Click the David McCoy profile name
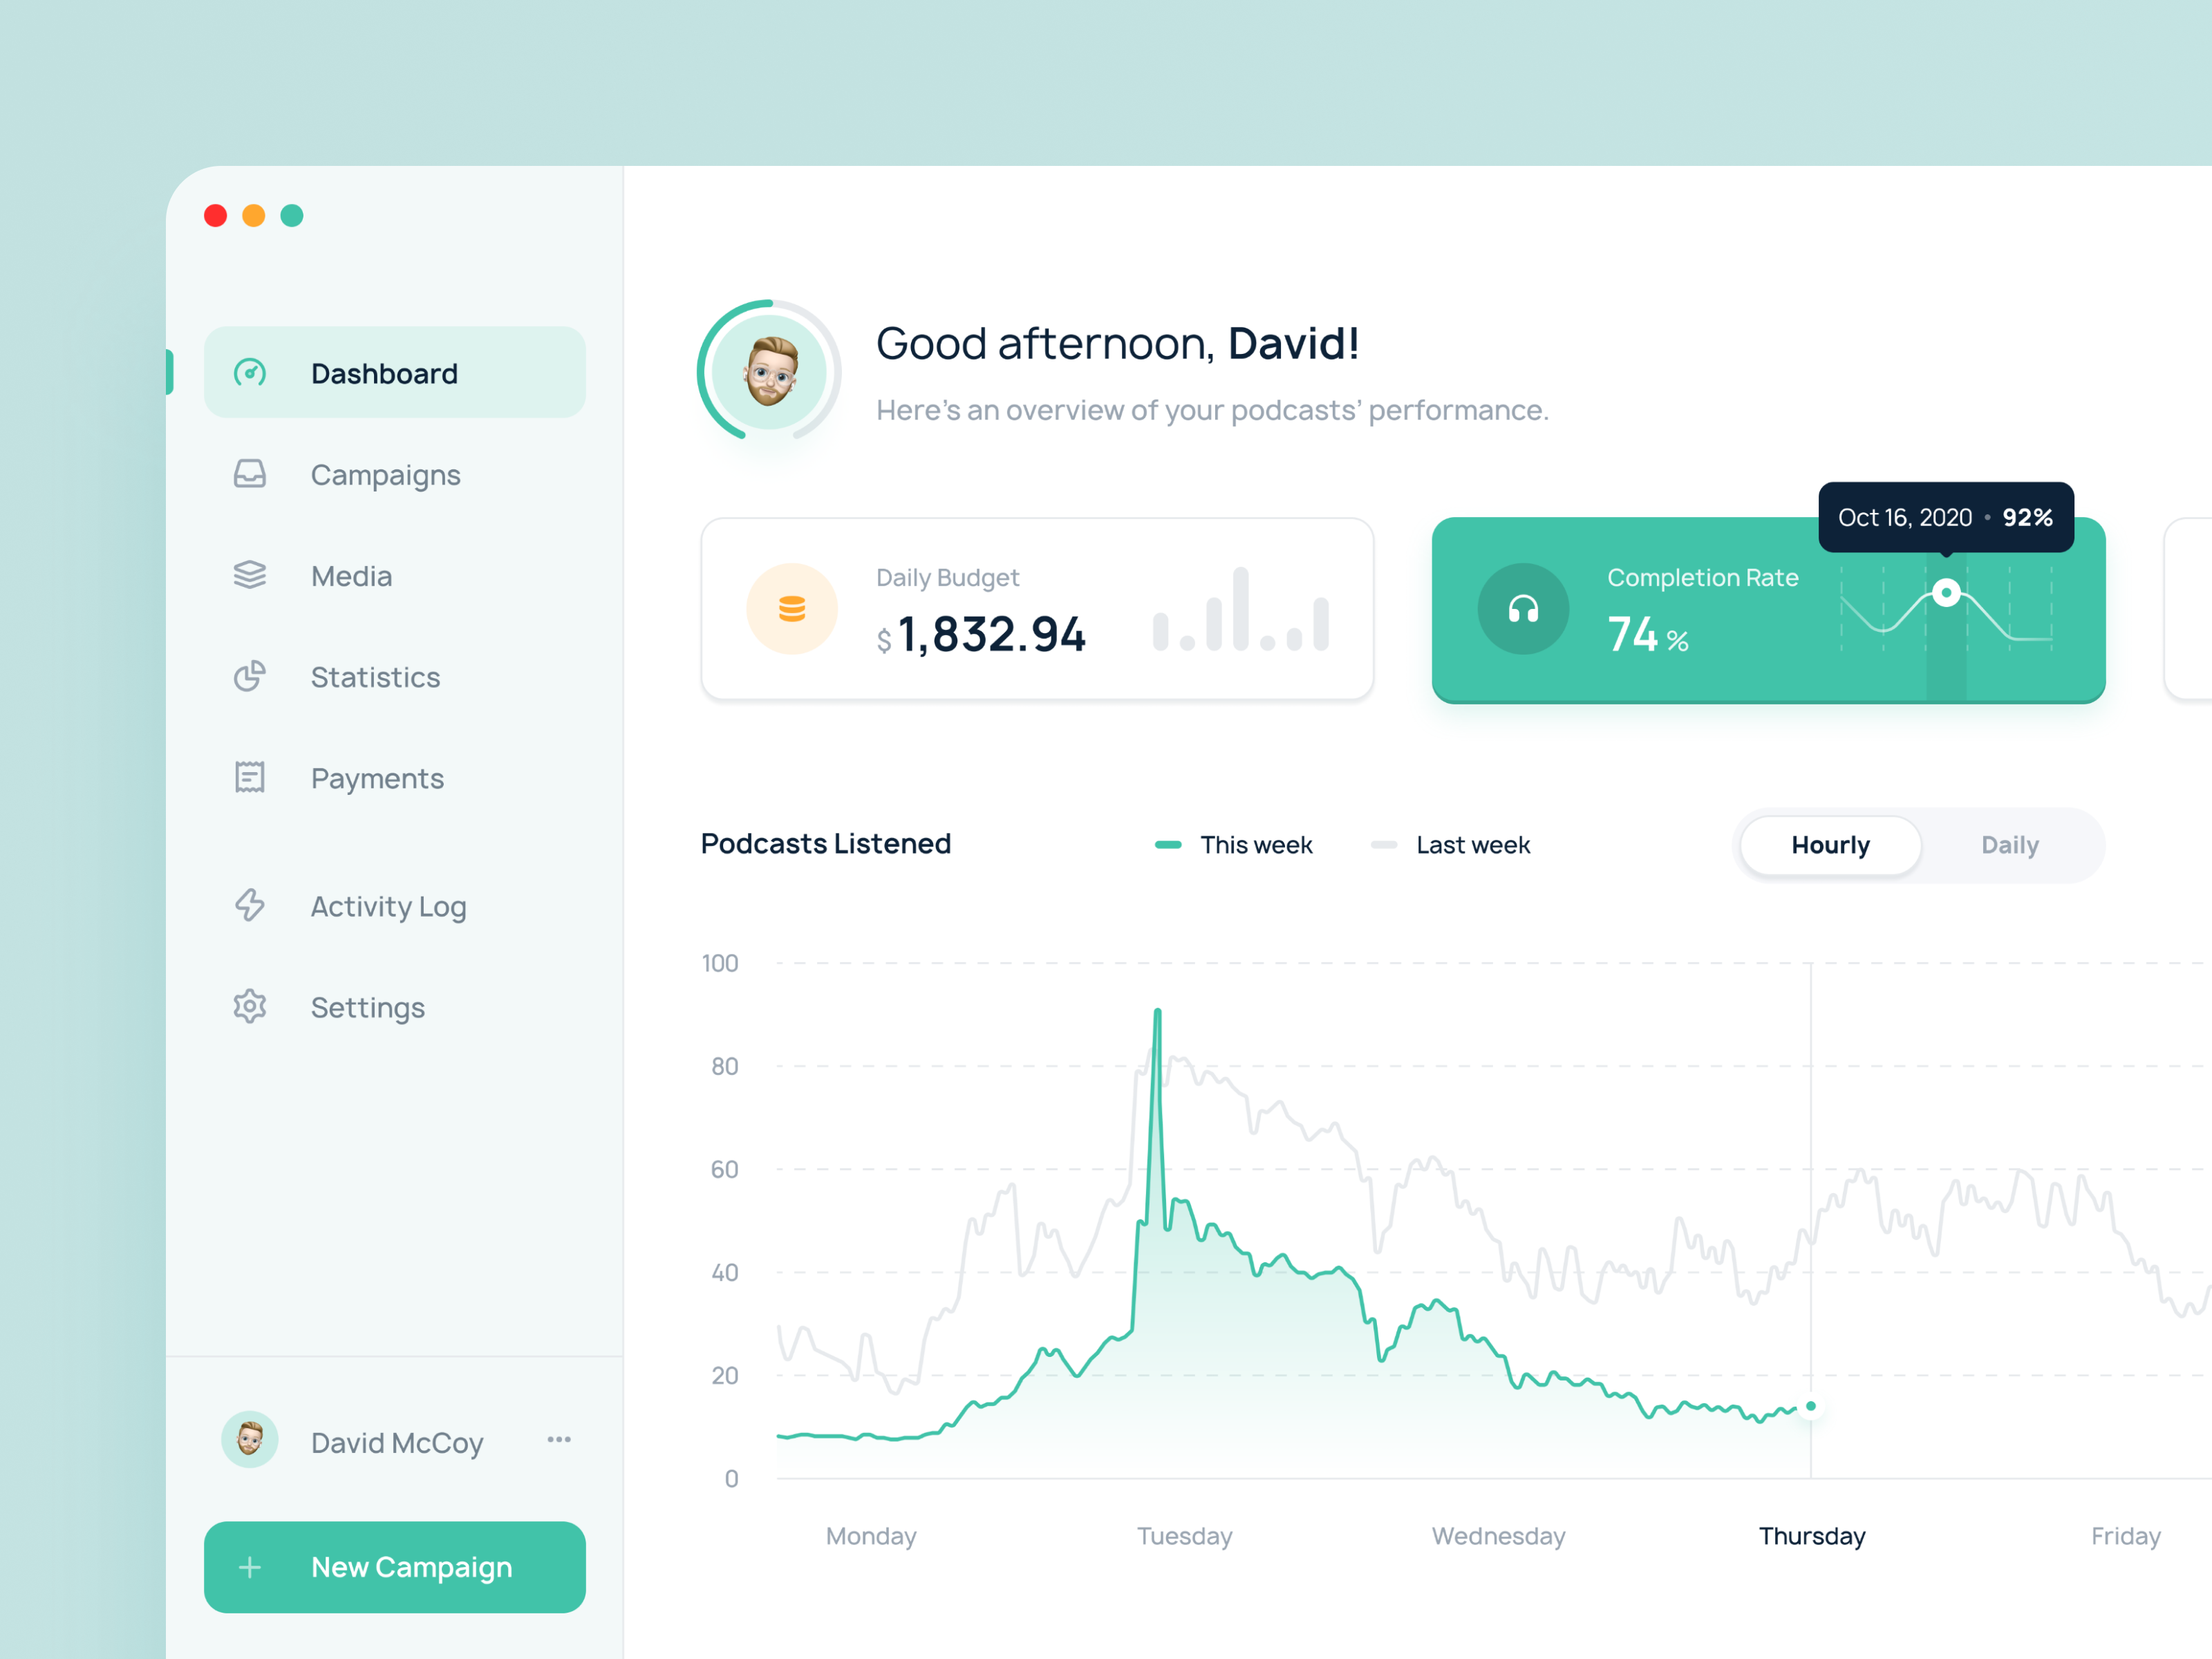 (397, 1442)
